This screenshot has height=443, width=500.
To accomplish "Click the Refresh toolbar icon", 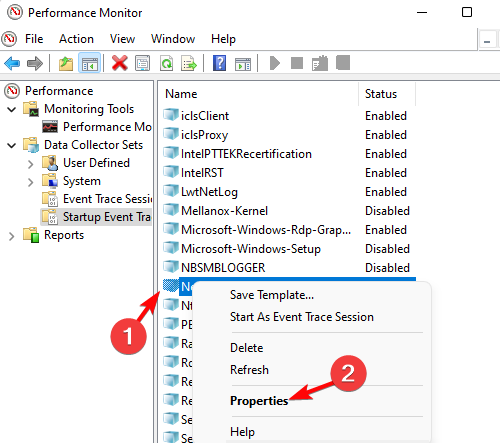I will coord(166,63).
